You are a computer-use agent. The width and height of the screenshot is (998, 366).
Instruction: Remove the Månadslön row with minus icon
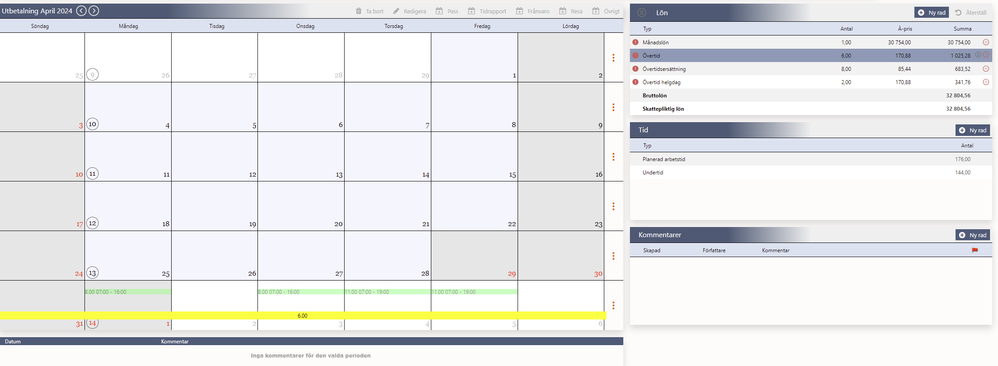pyautogui.click(x=986, y=42)
